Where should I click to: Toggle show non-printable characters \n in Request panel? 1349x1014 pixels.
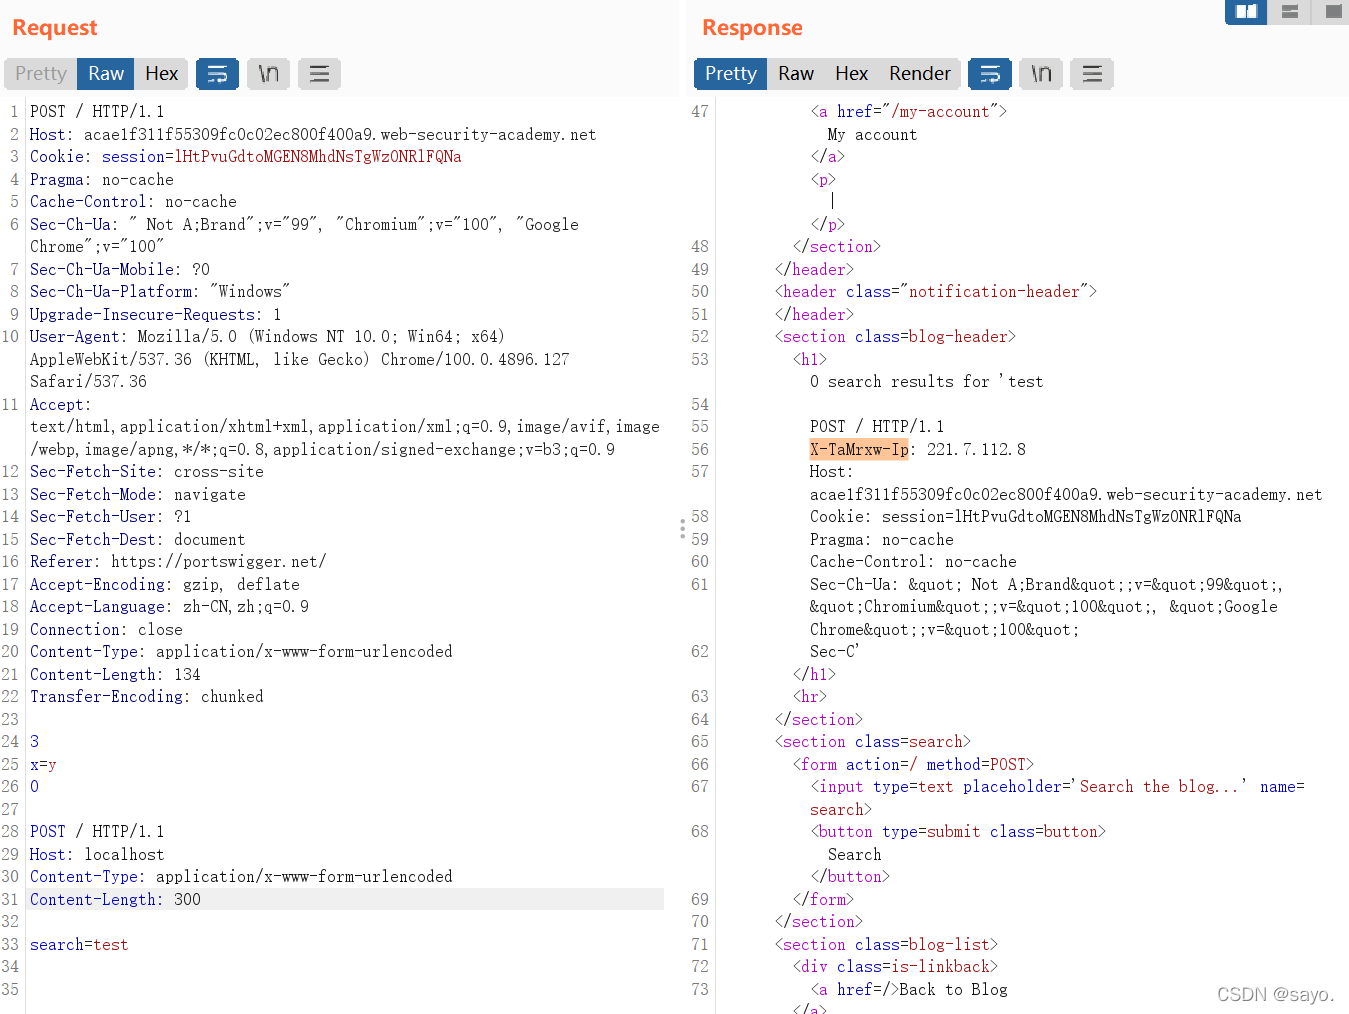point(268,74)
